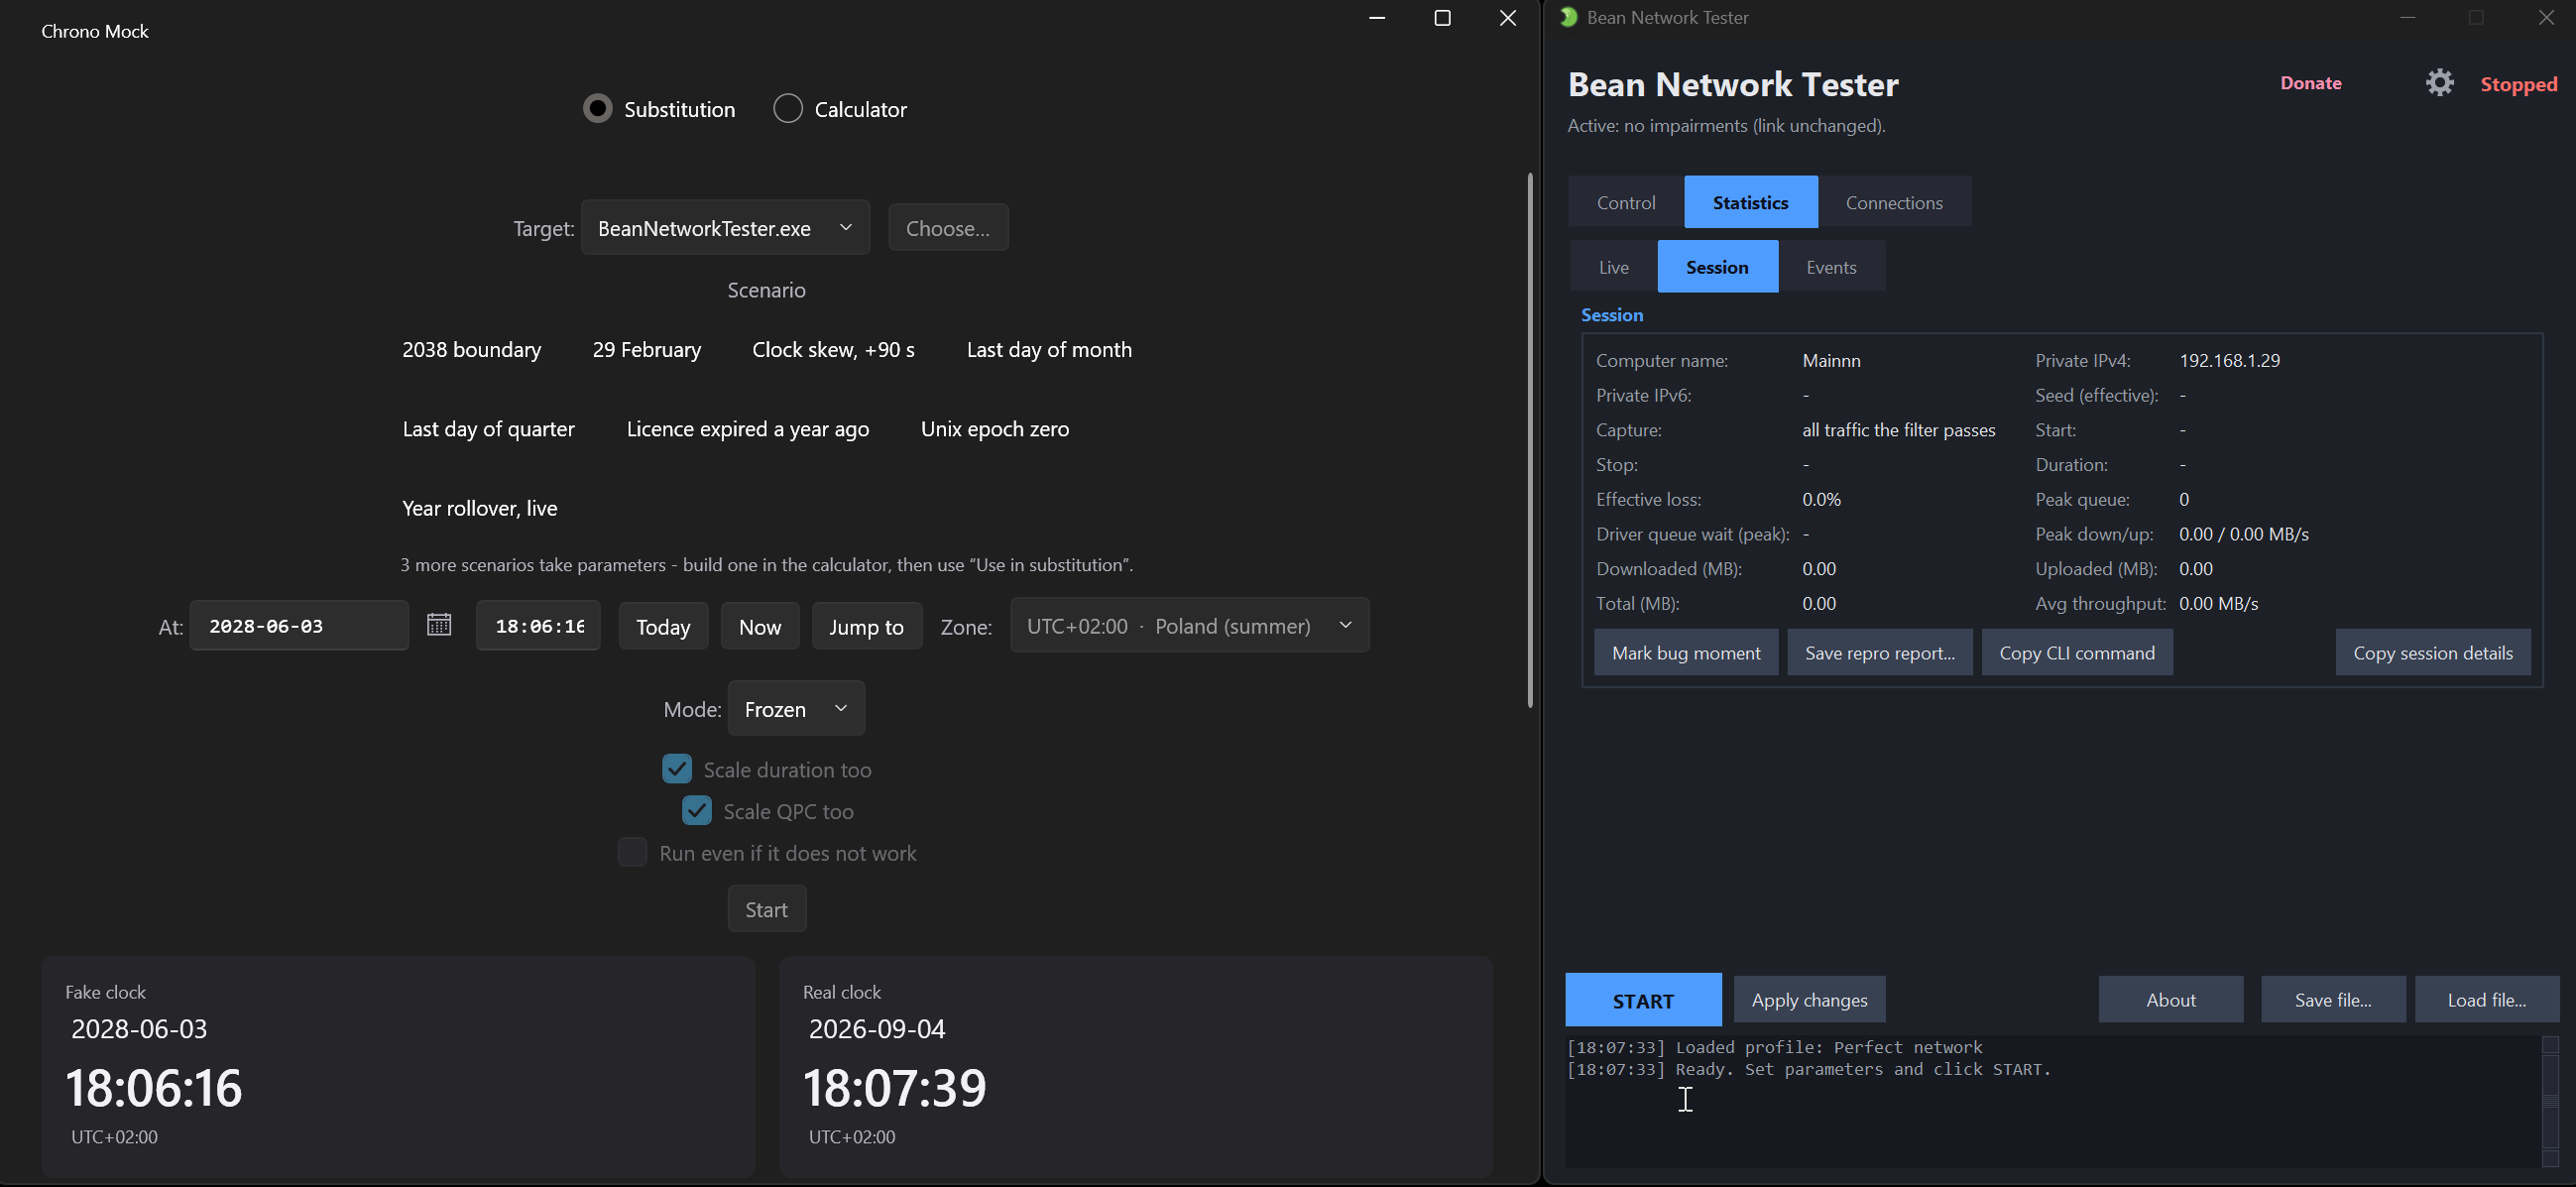Switch to the Control tab
The width and height of the screenshot is (2576, 1187).
1626,202
